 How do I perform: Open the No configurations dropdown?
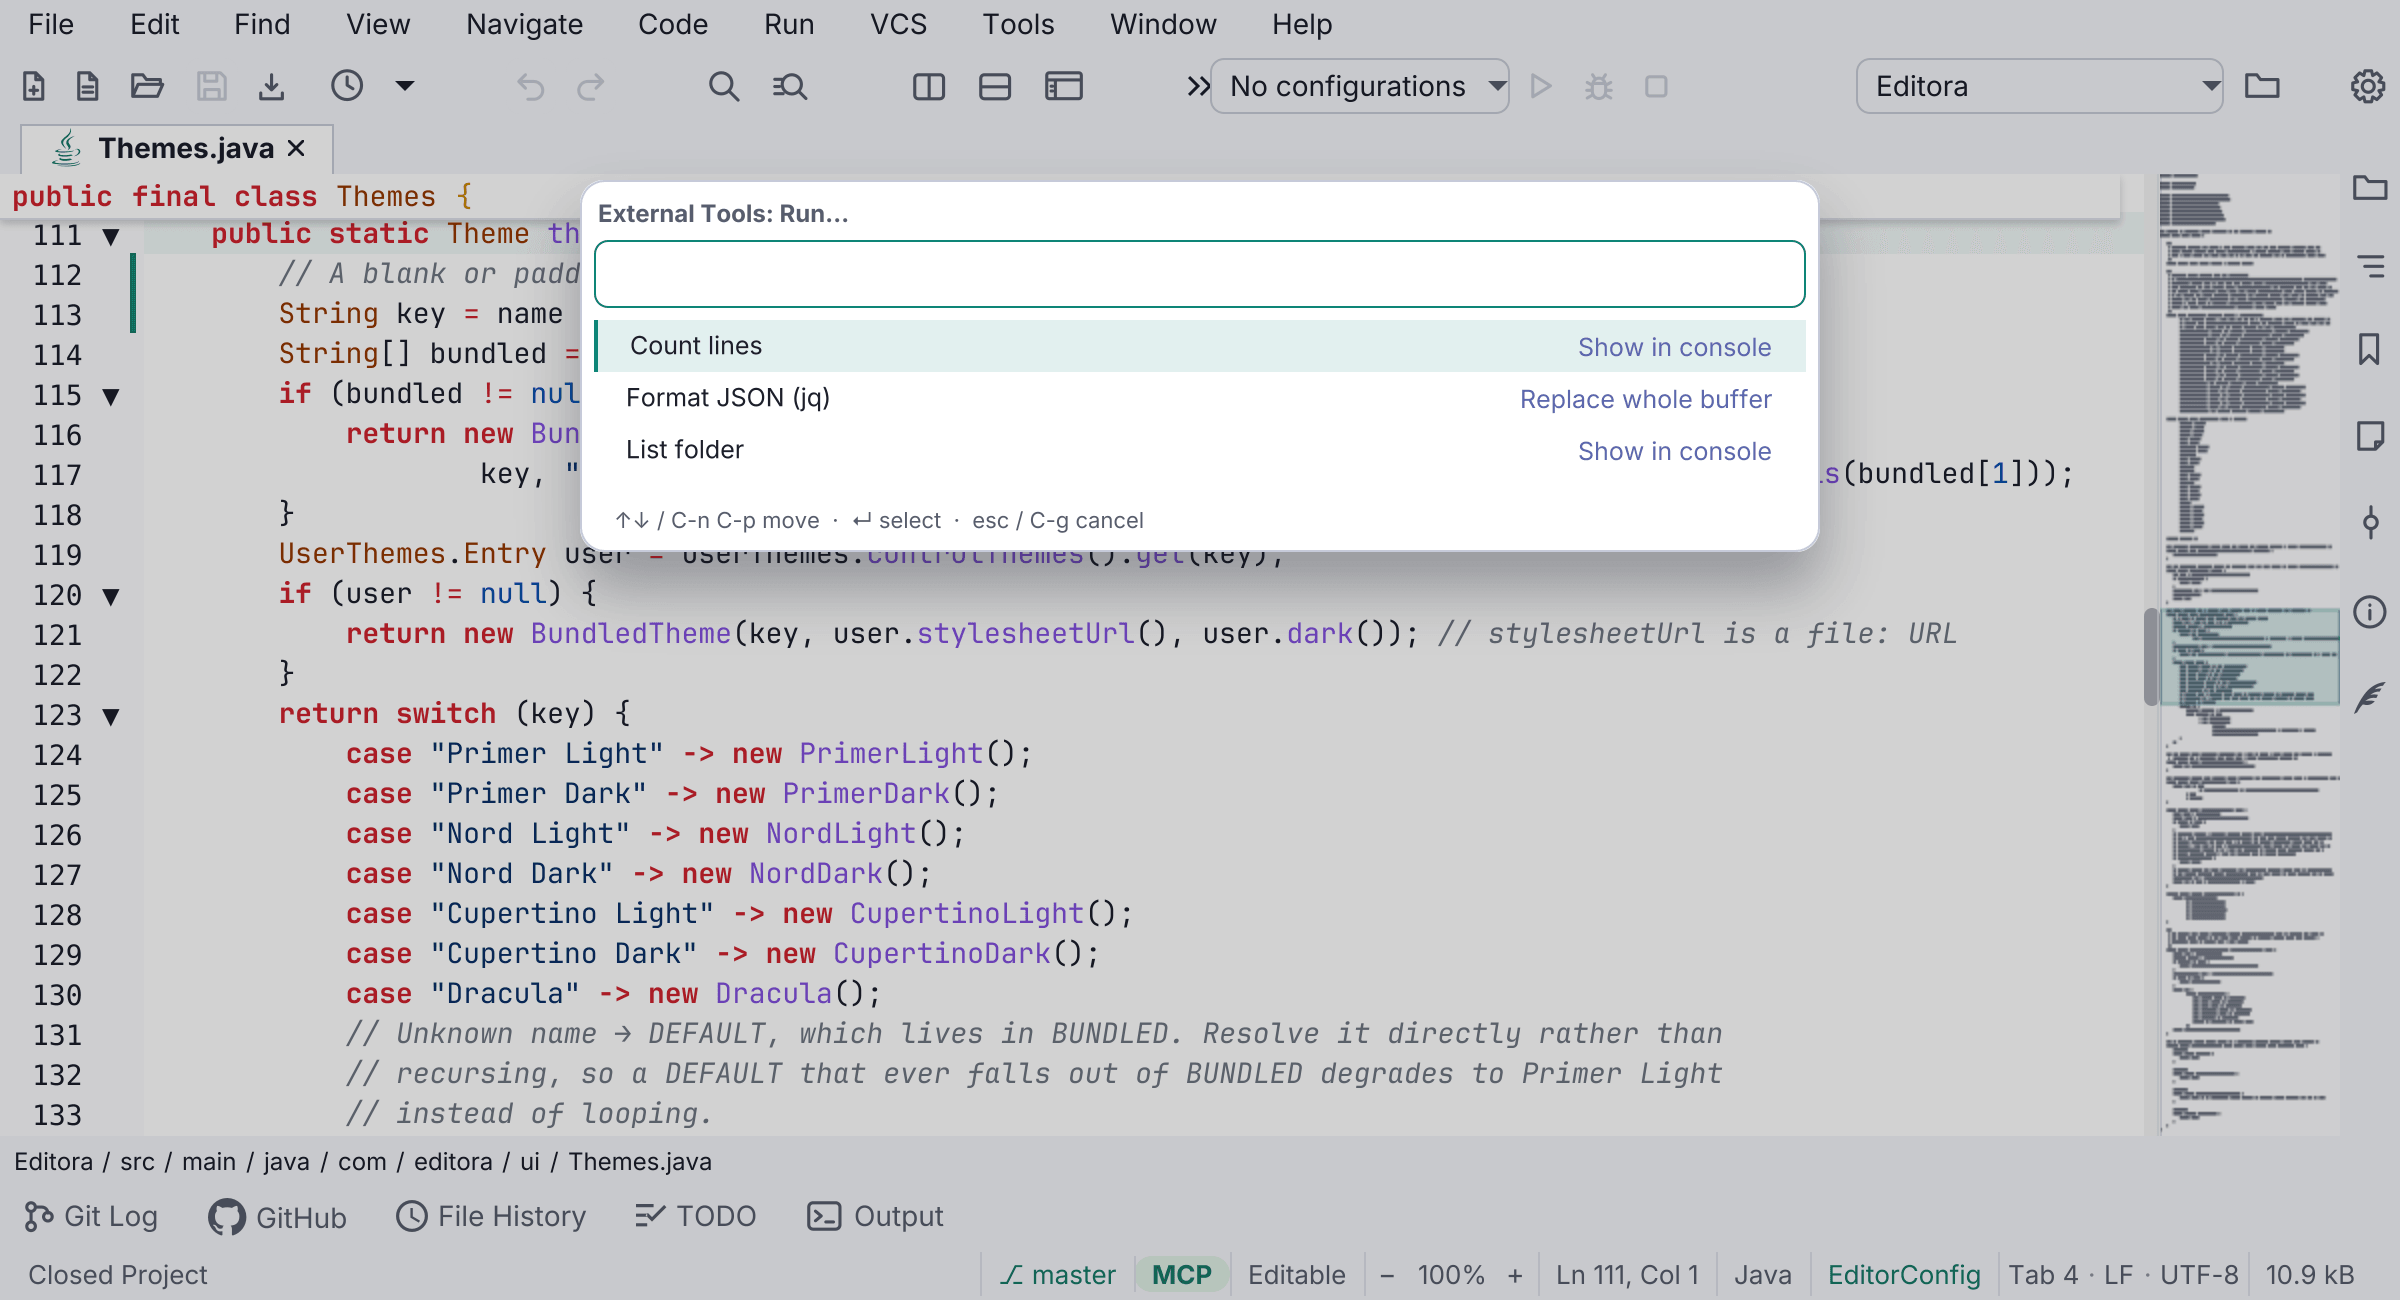click(x=1360, y=87)
